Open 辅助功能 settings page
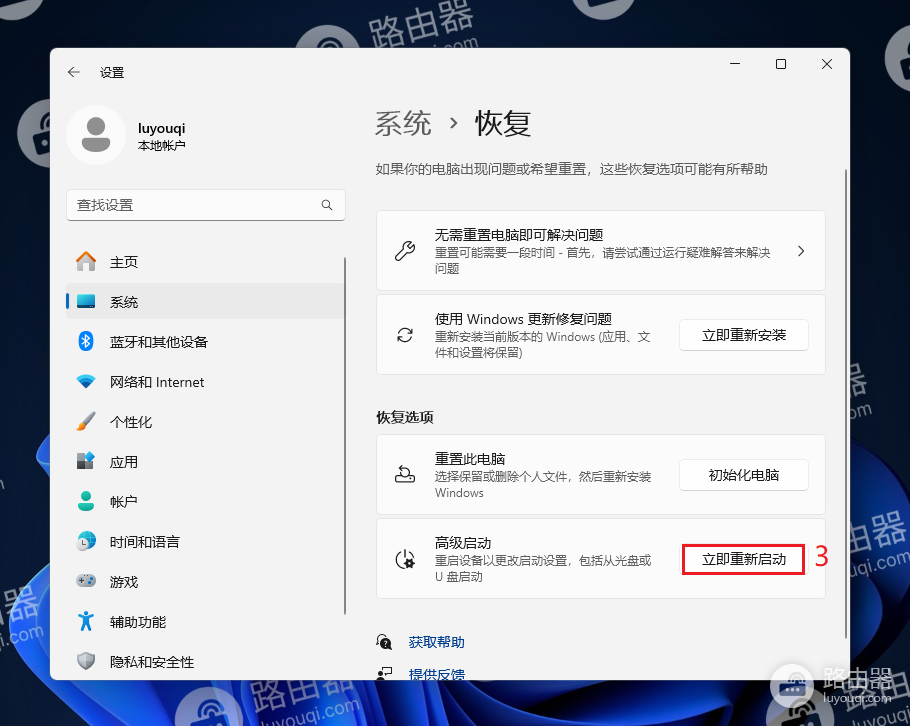 pyautogui.click(x=205, y=621)
